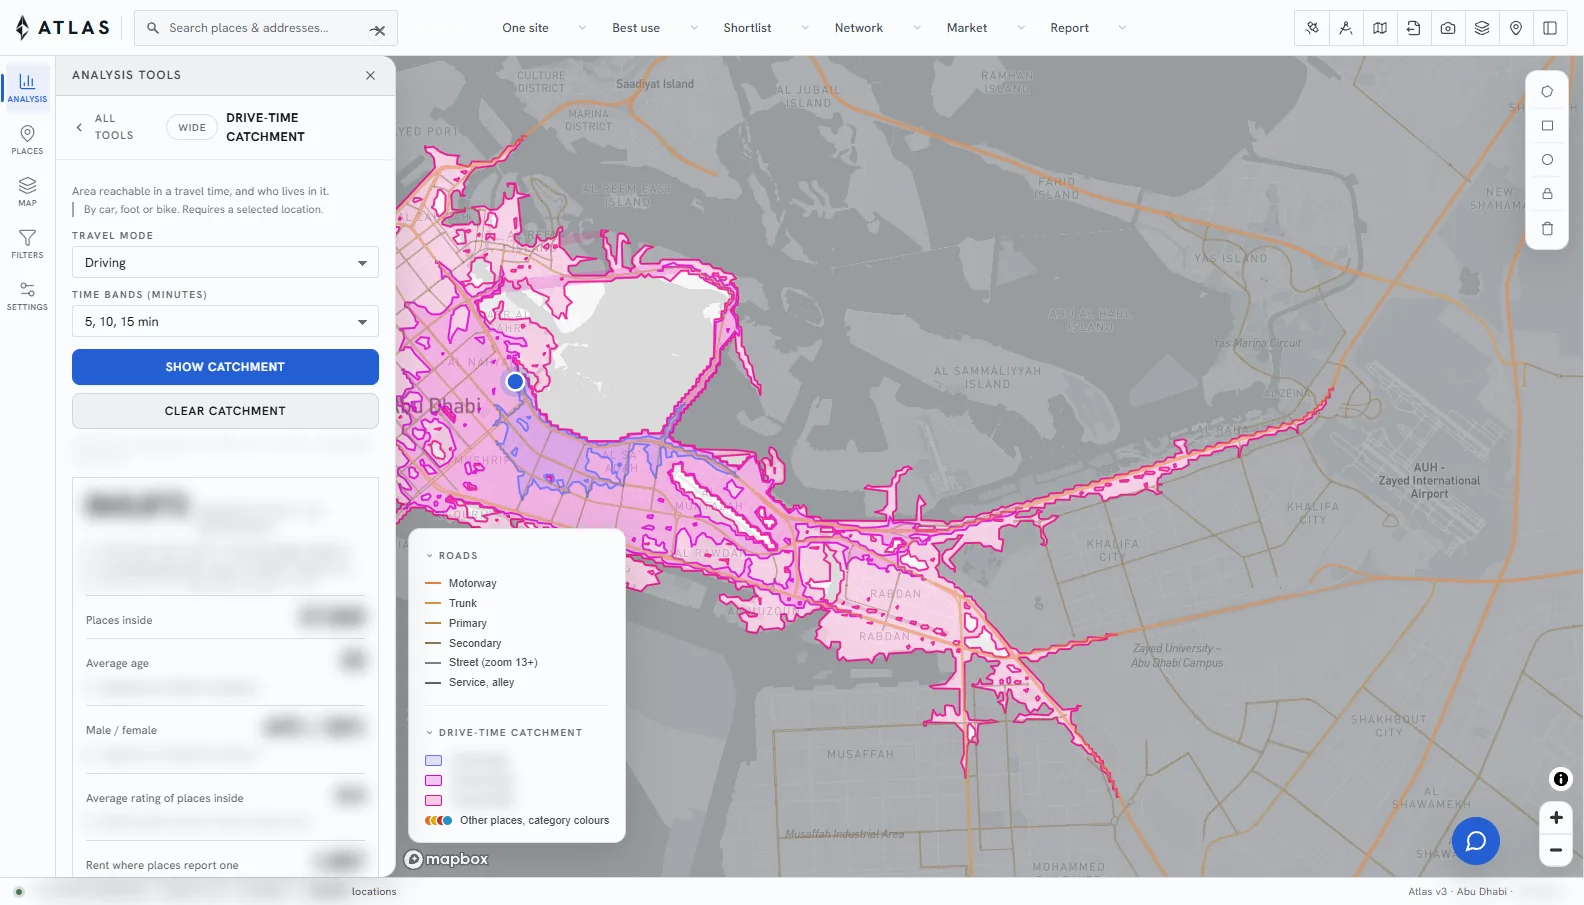The width and height of the screenshot is (1584, 905).
Task: Open the Shortlist menu
Action: point(766,28)
